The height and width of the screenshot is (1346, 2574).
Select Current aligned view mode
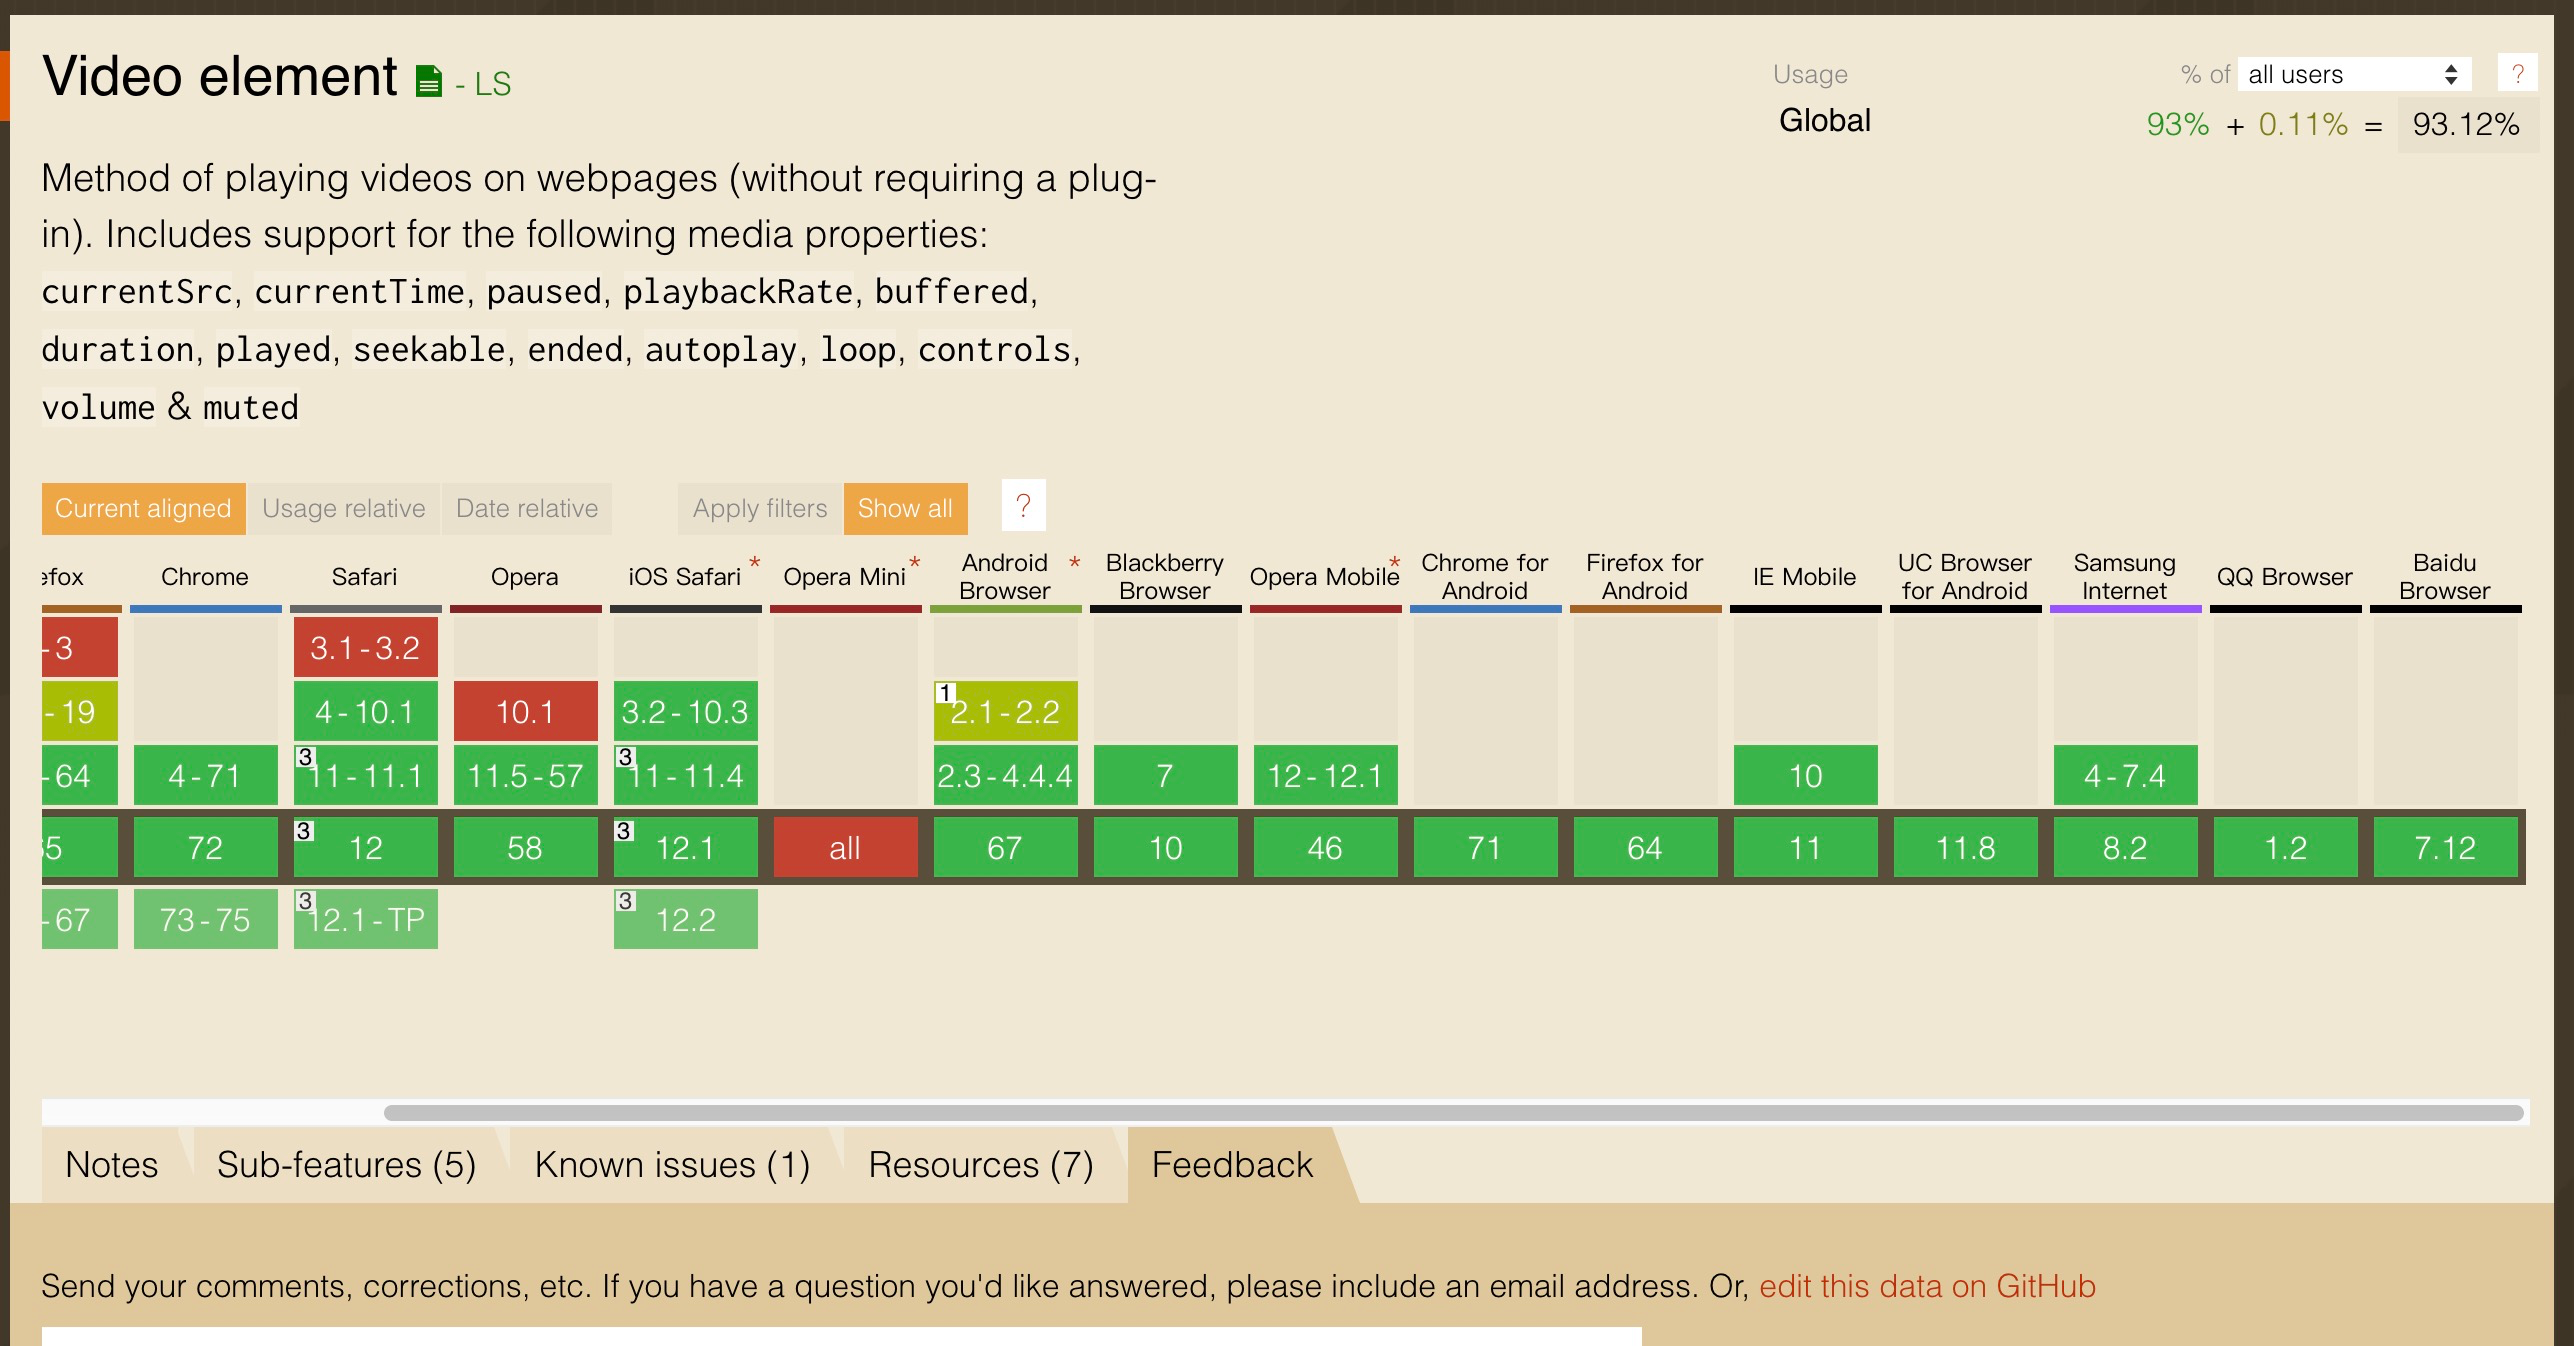pos(143,508)
